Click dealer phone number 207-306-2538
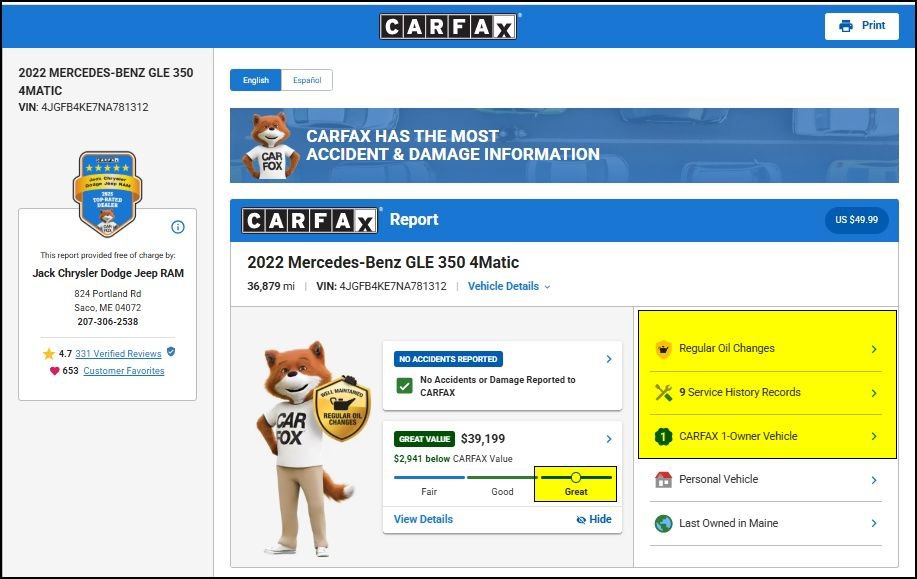Screen dimensions: 917x579 (x=108, y=322)
